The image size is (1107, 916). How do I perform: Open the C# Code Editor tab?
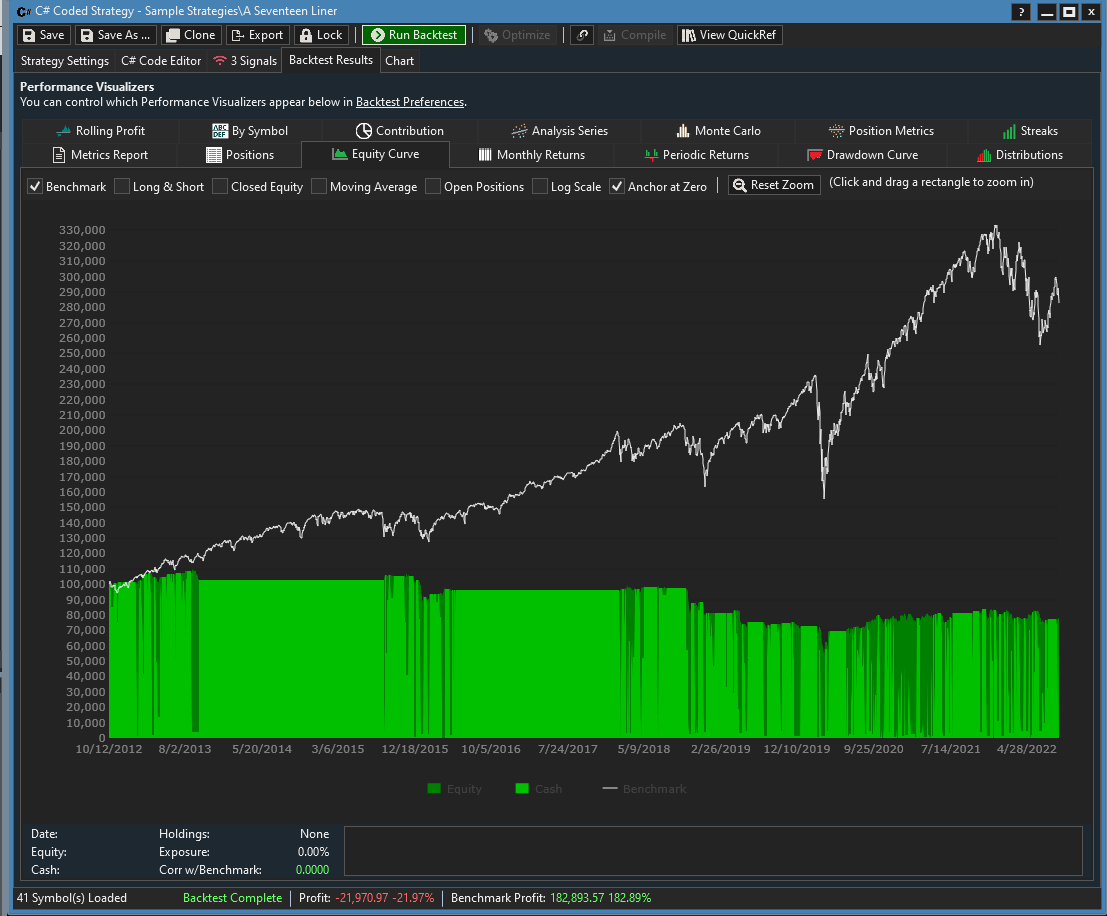pyautogui.click(x=160, y=61)
